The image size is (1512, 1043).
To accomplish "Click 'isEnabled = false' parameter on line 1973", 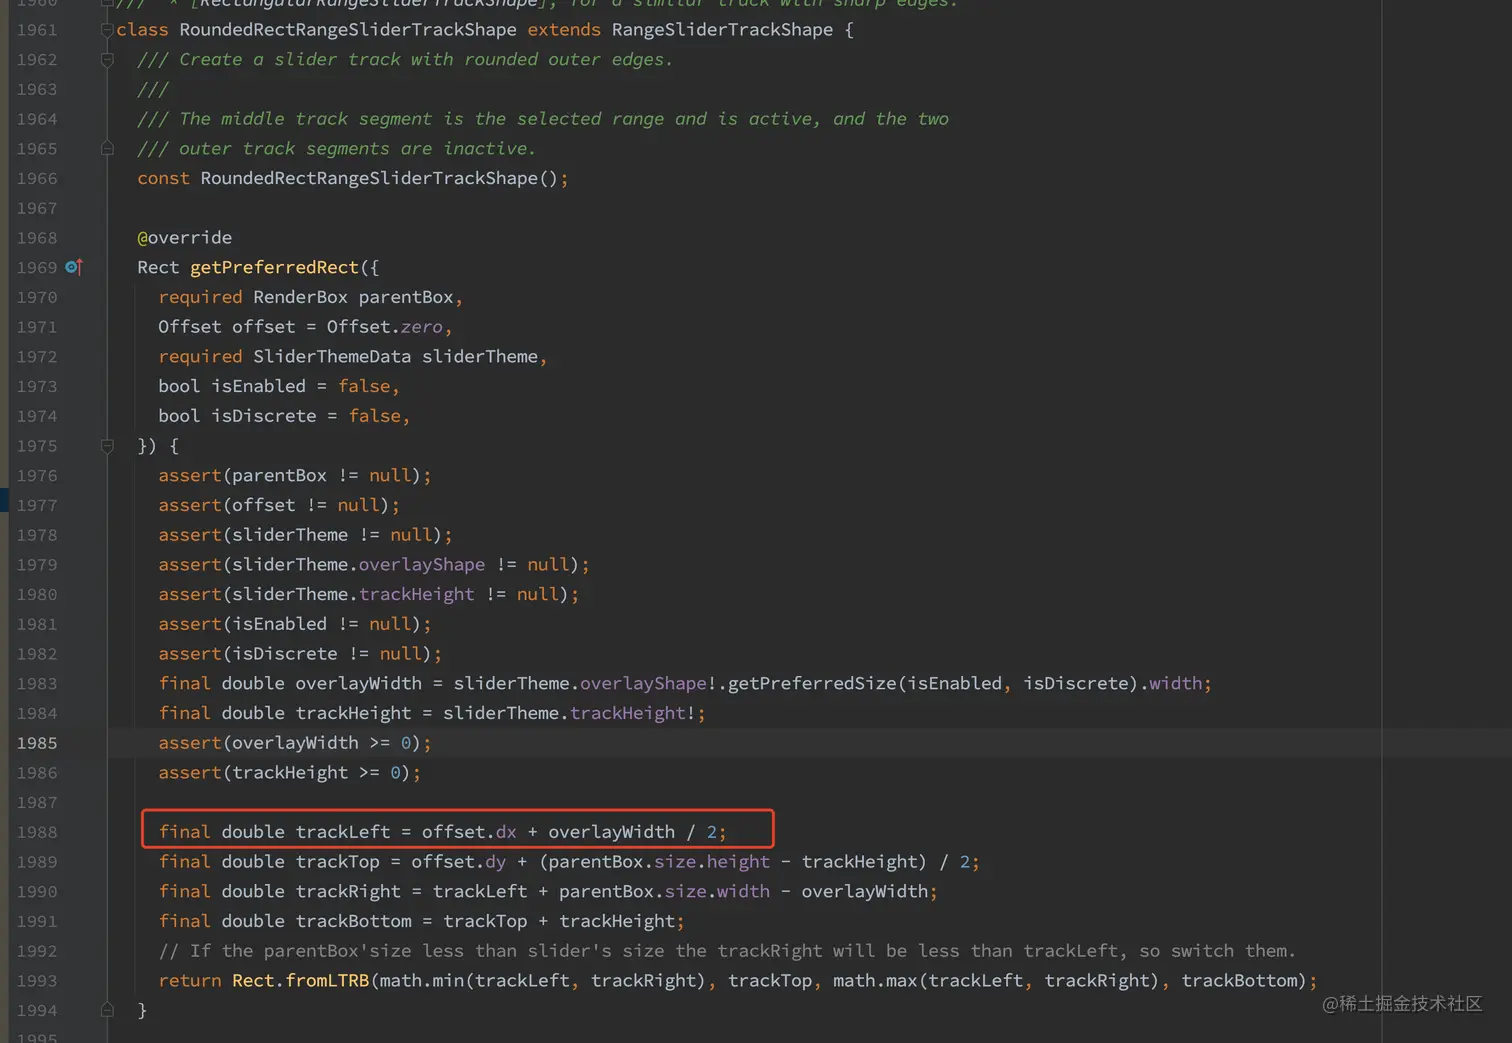I will tap(301, 386).
